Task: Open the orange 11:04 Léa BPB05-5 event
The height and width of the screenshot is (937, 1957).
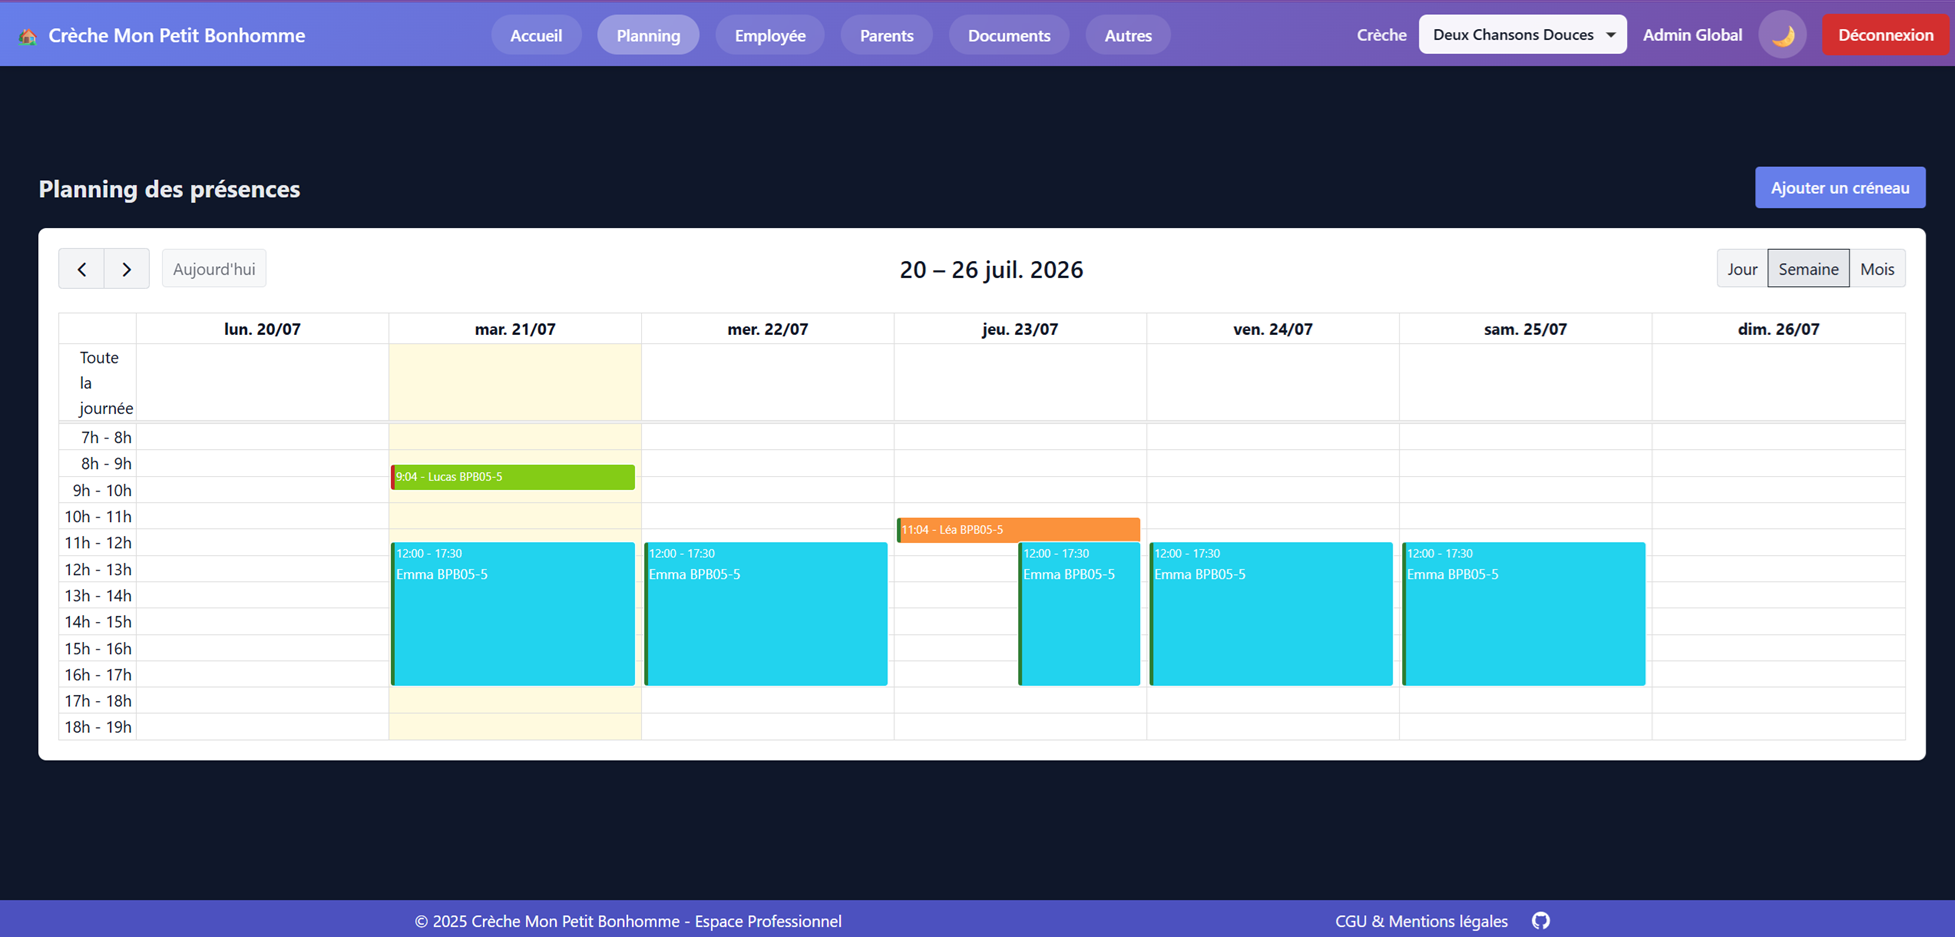Action: [1018, 530]
